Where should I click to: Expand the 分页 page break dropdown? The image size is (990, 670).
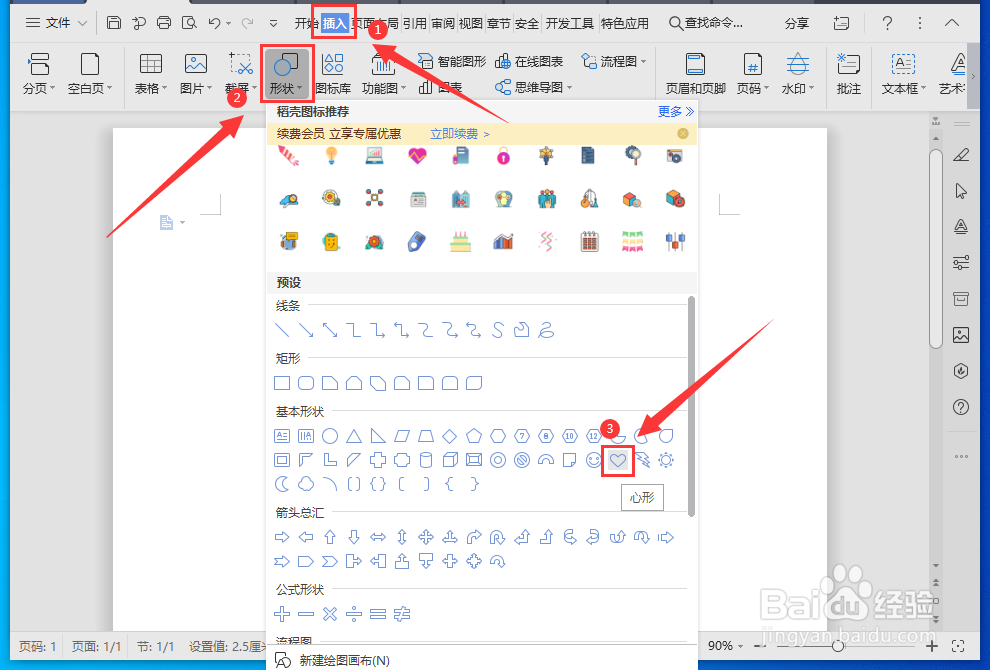pyautogui.click(x=52, y=88)
